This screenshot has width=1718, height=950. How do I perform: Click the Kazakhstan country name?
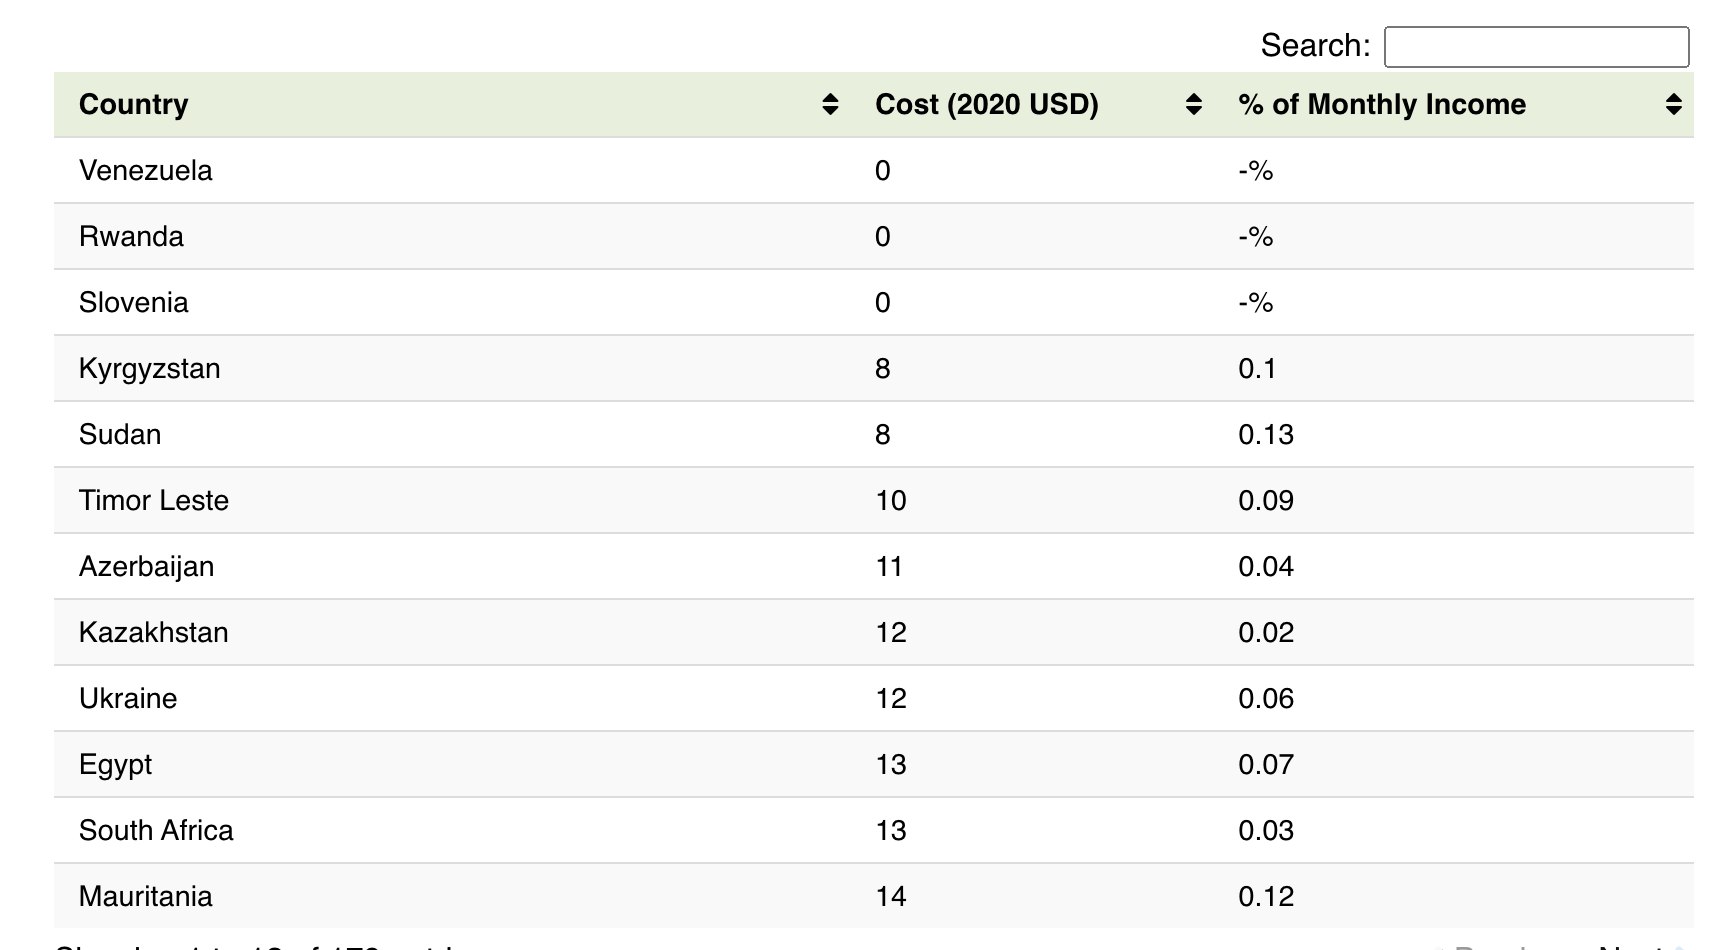(x=154, y=633)
